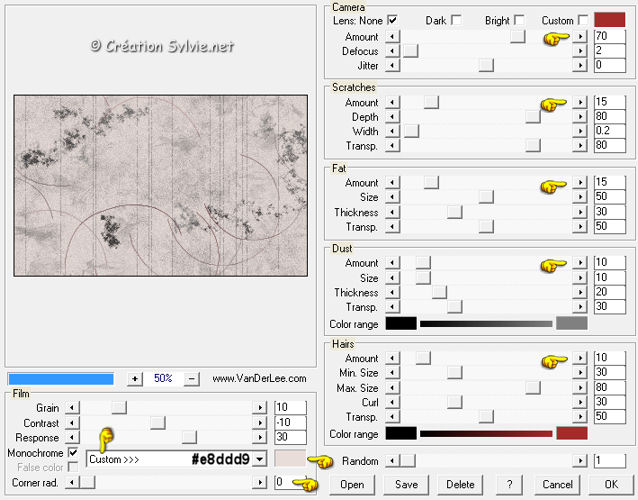Enable the Dark lens checkbox
This screenshot has height=500, width=638.
point(456,20)
